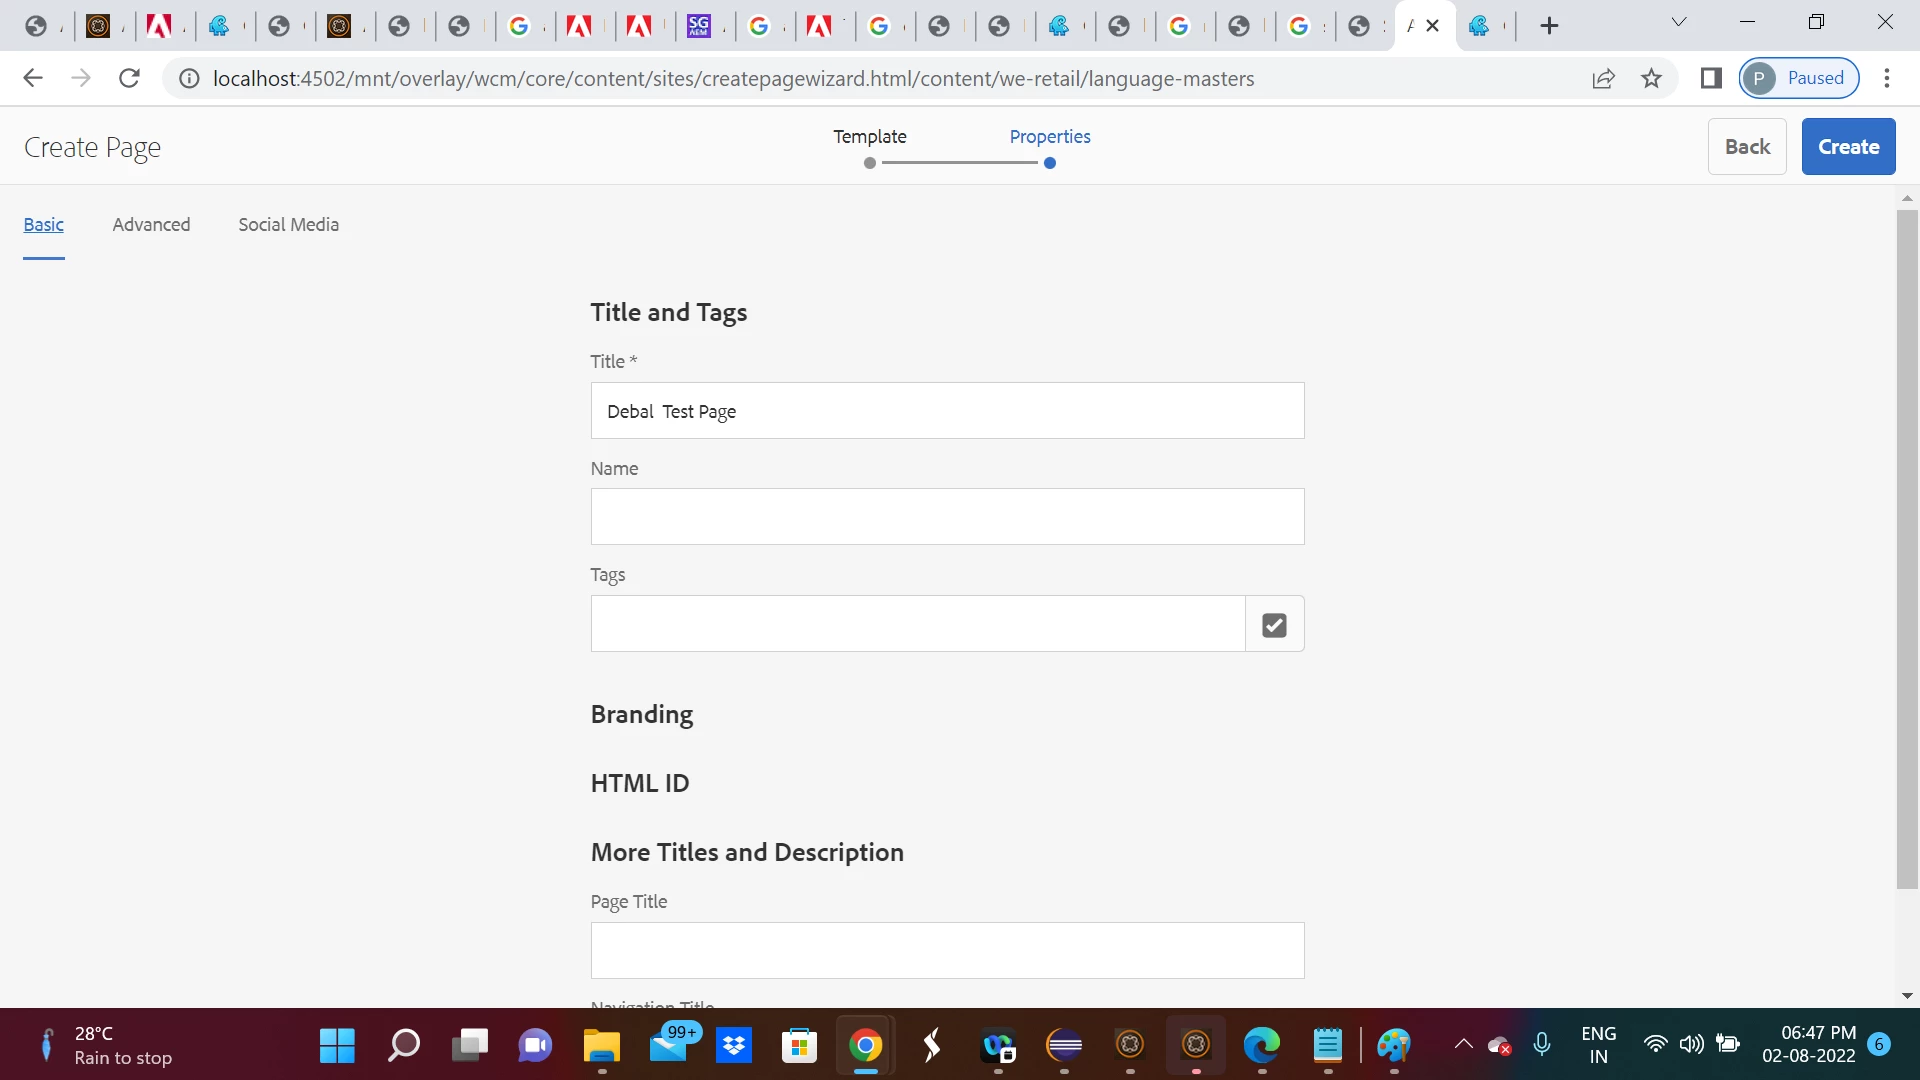Switch to the Advanced tab
This screenshot has height=1080, width=1920.
(151, 225)
